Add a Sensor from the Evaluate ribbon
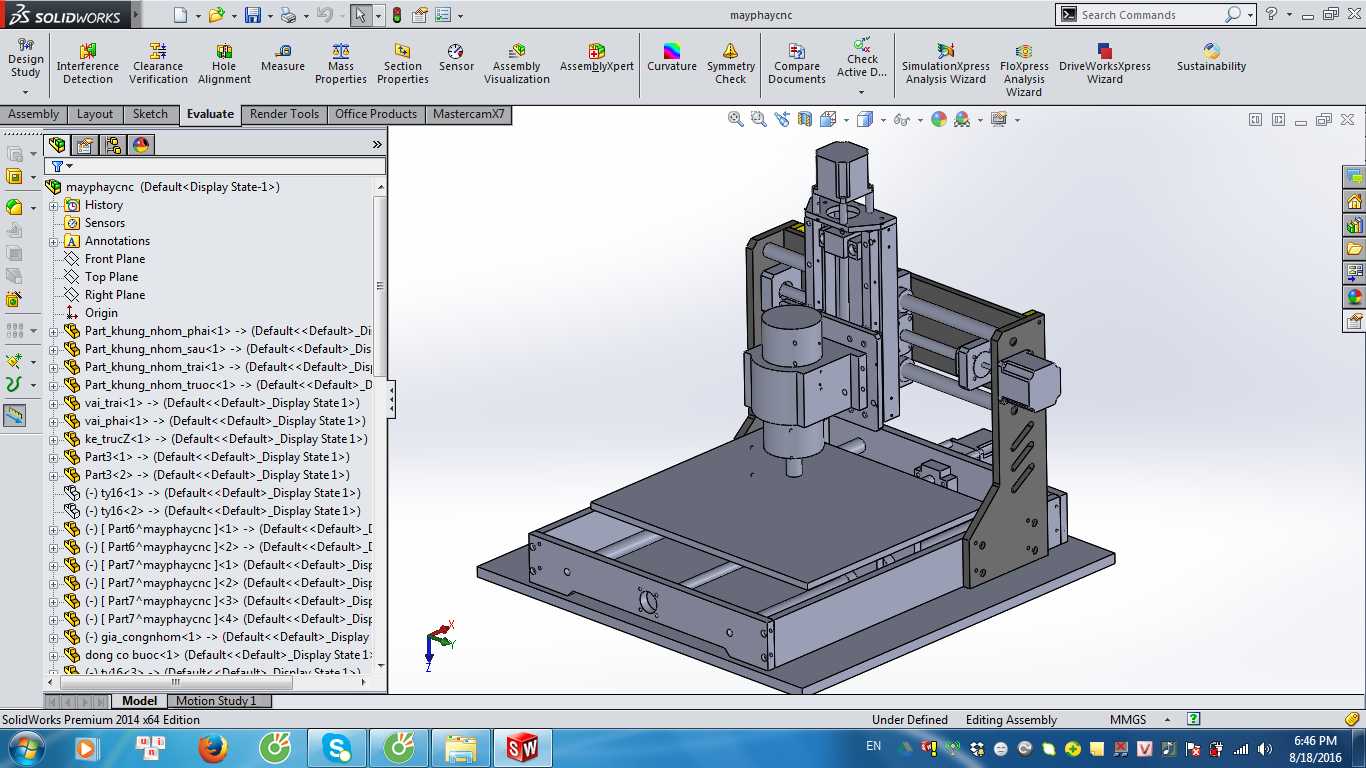The image size is (1366, 768). pos(456,58)
